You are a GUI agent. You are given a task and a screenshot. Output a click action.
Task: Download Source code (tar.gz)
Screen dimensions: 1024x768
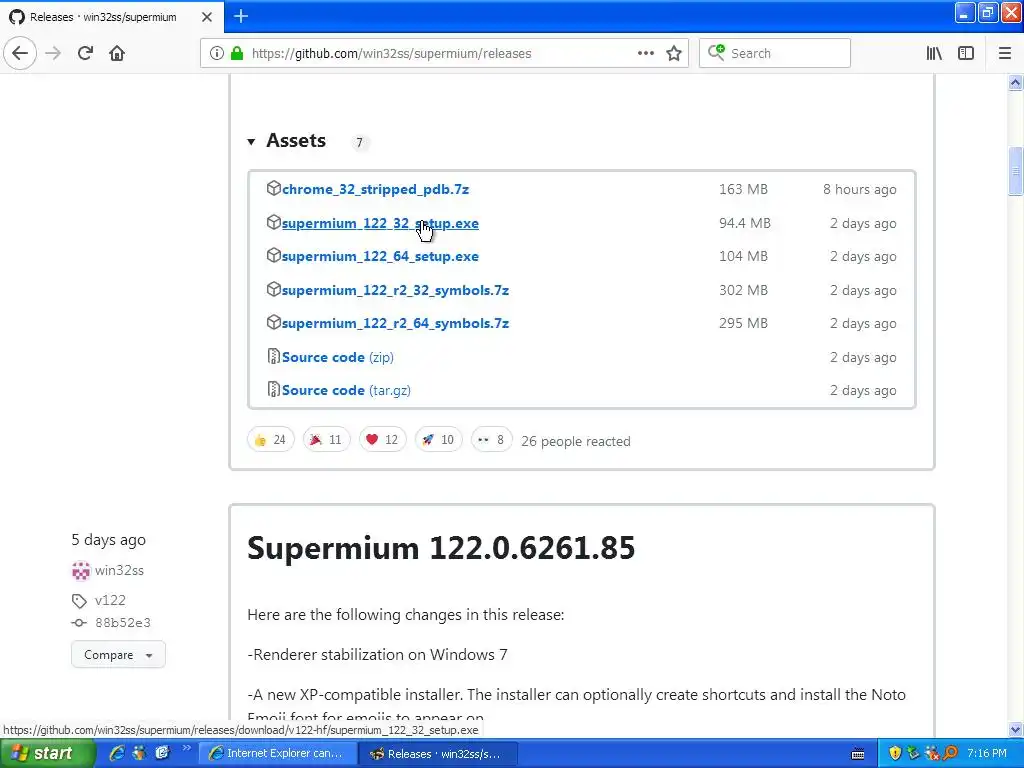pyautogui.click(x=346, y=391)
